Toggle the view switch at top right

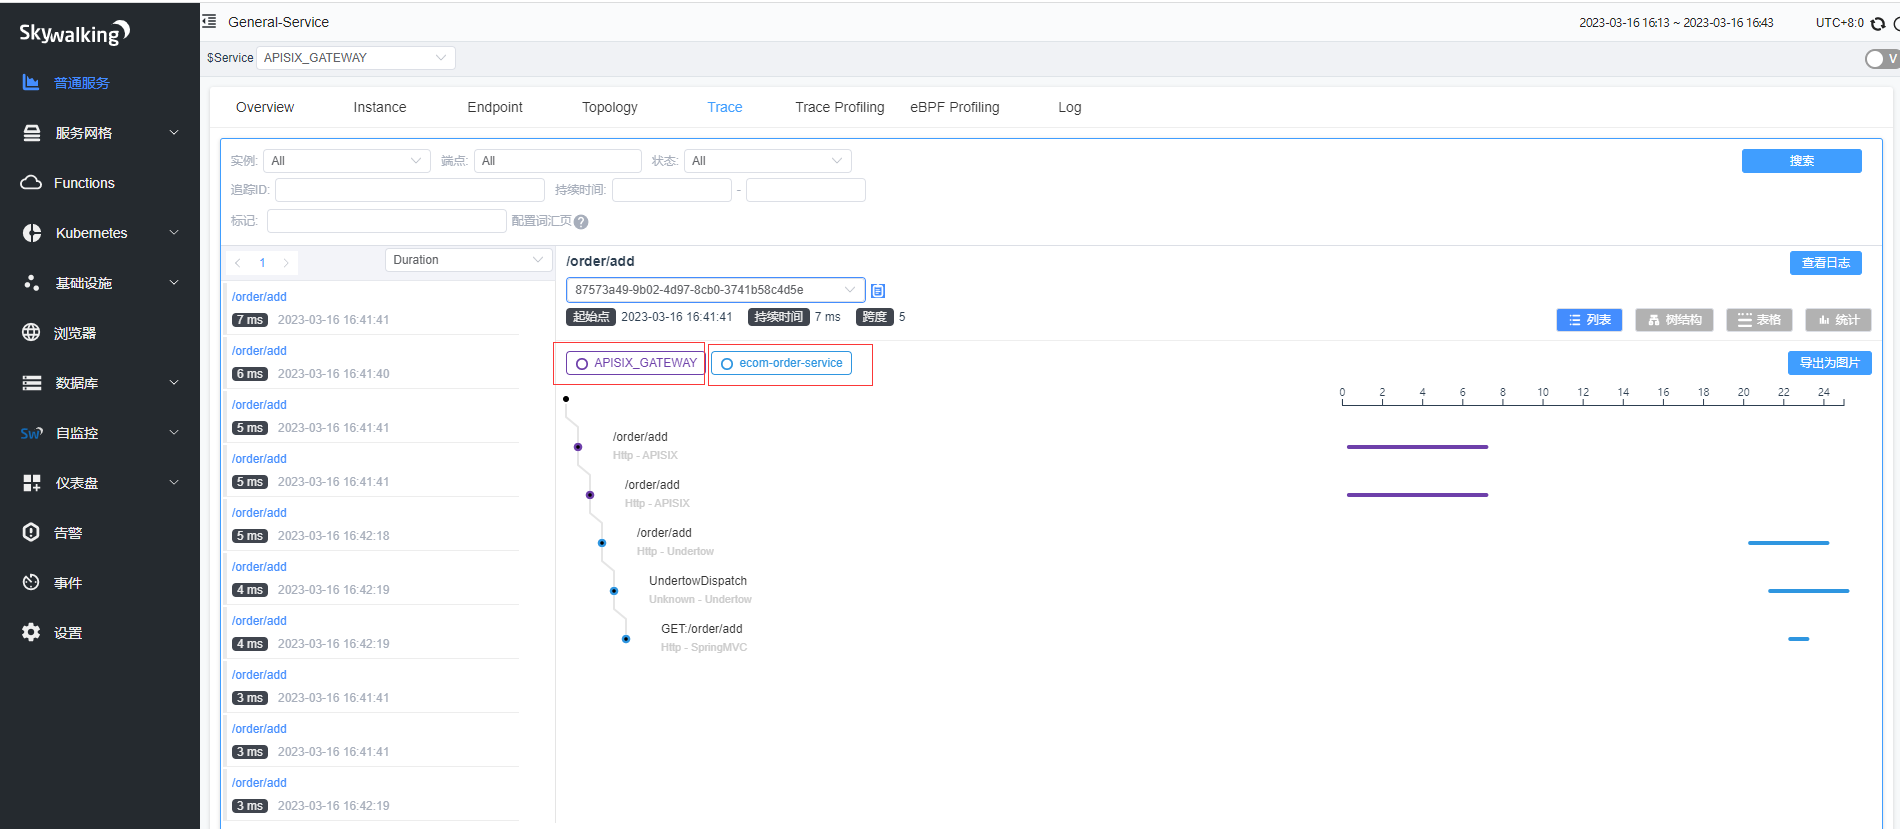[x=1879, y=59]
